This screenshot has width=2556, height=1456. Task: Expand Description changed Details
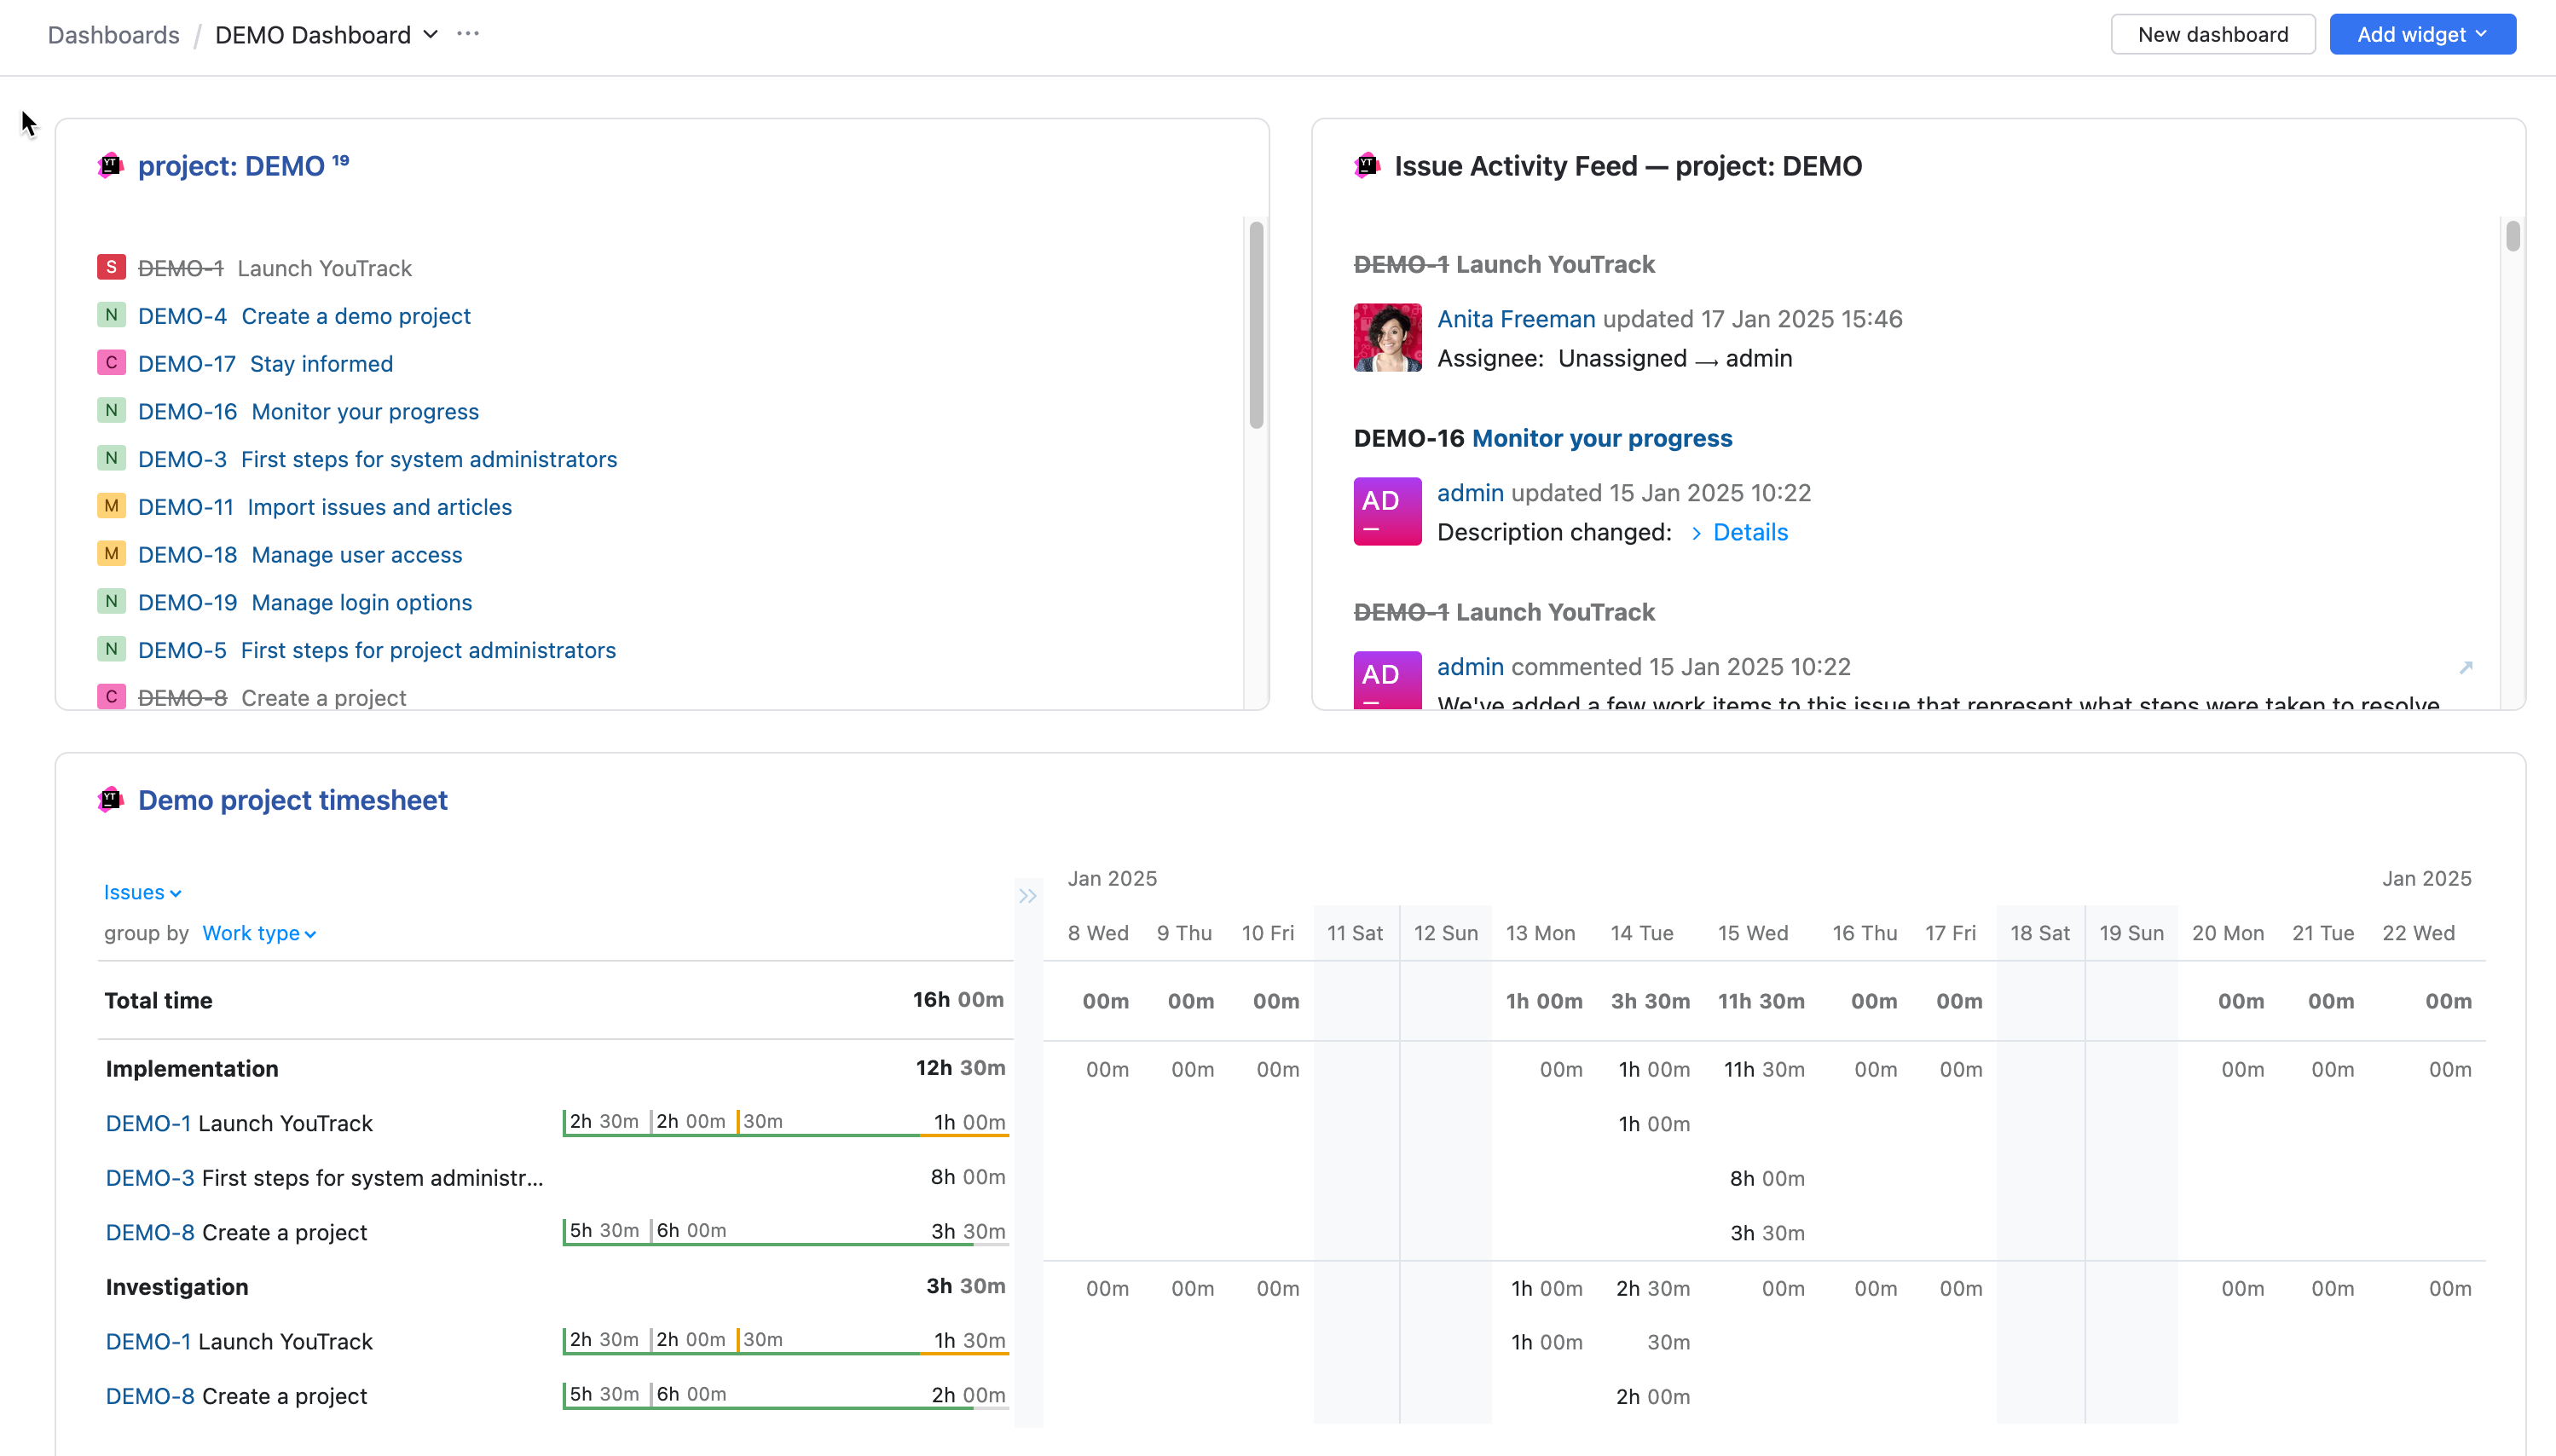coord(1749,532)
